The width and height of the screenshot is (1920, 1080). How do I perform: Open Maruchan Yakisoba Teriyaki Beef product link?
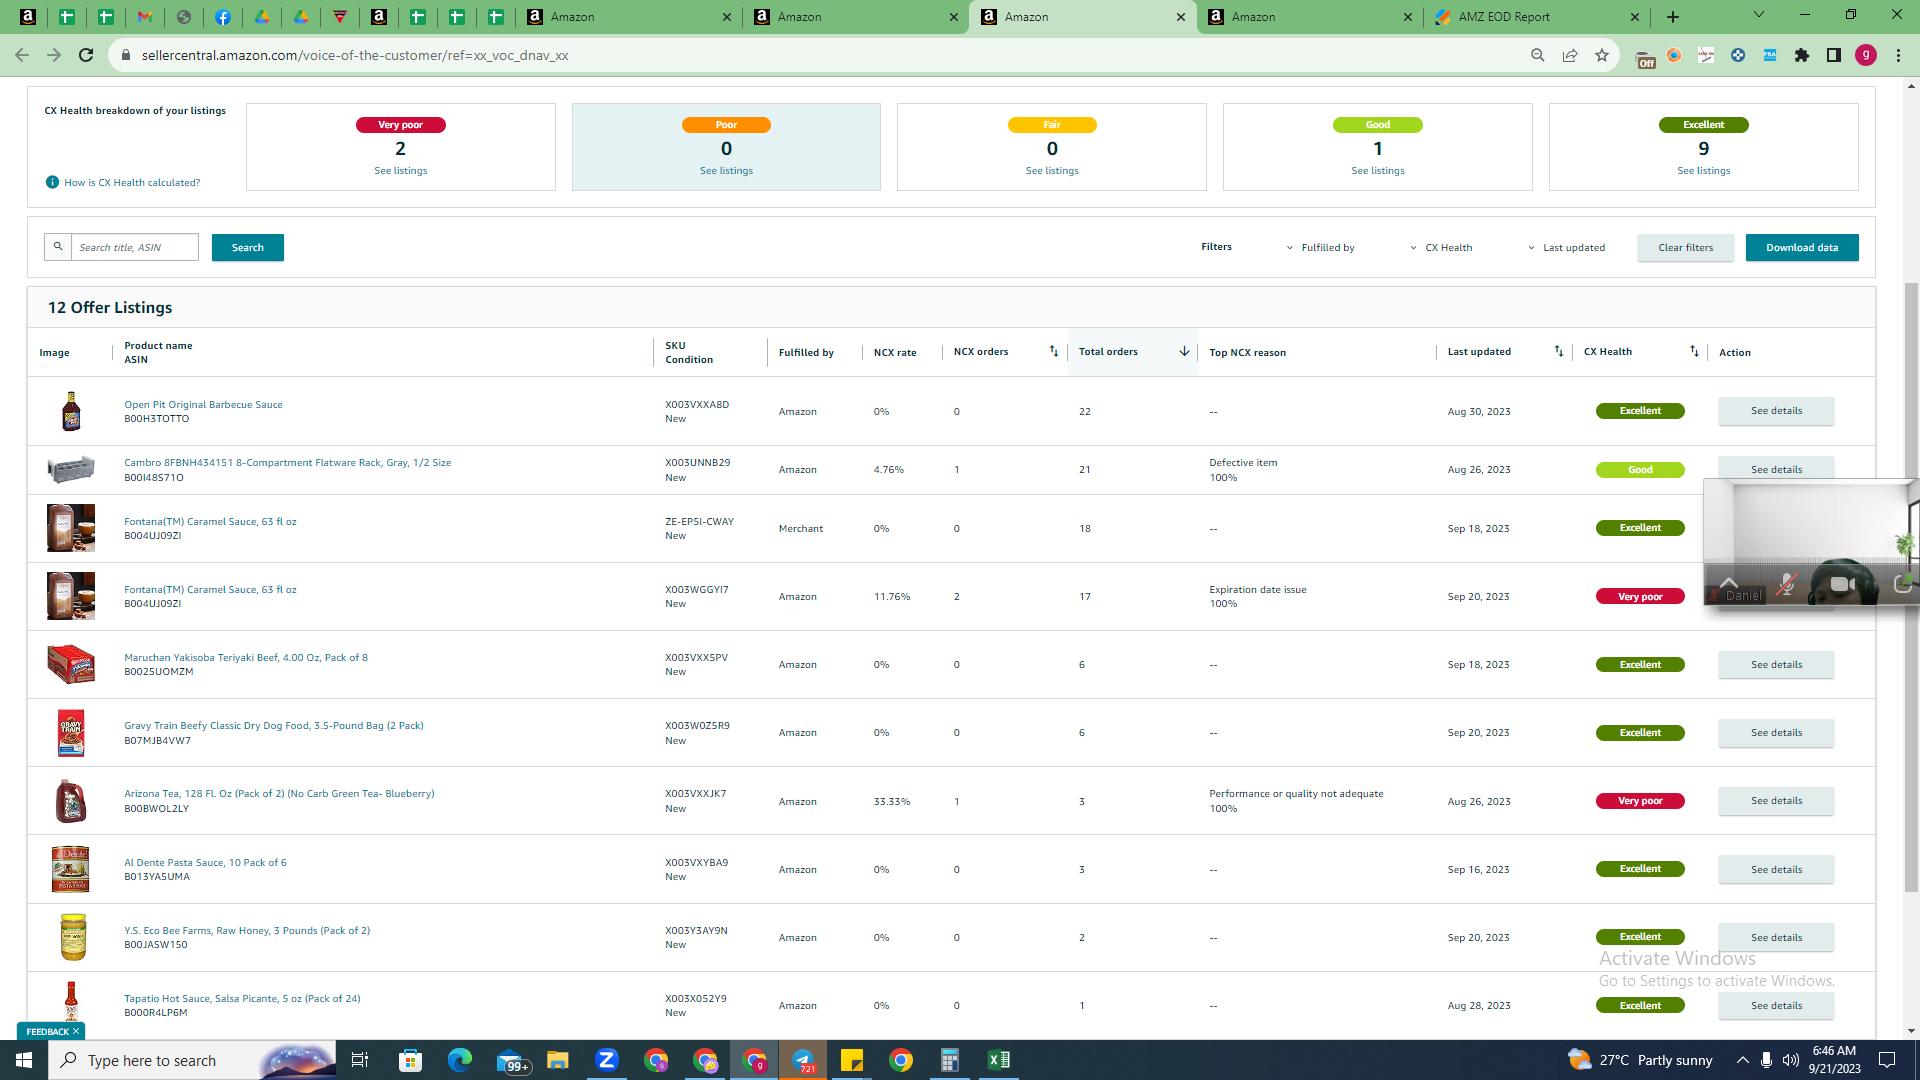click(x=246, y=658)
